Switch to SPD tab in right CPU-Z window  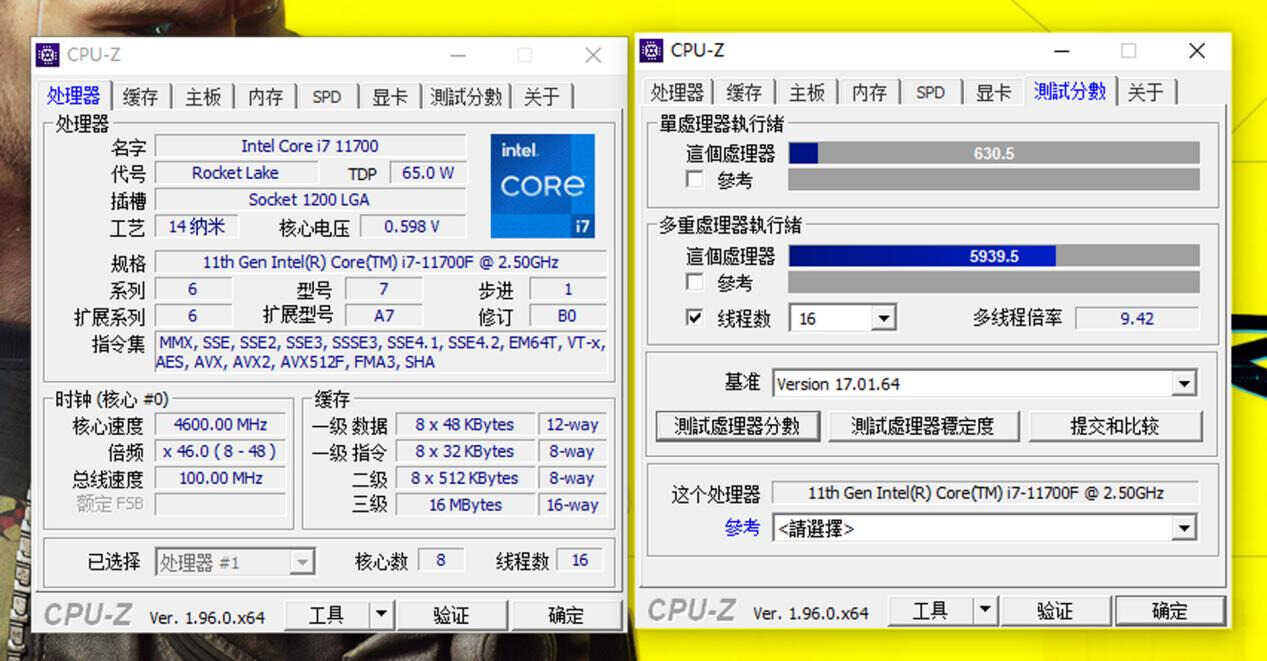pyautogui.click(x=930, y=93)
